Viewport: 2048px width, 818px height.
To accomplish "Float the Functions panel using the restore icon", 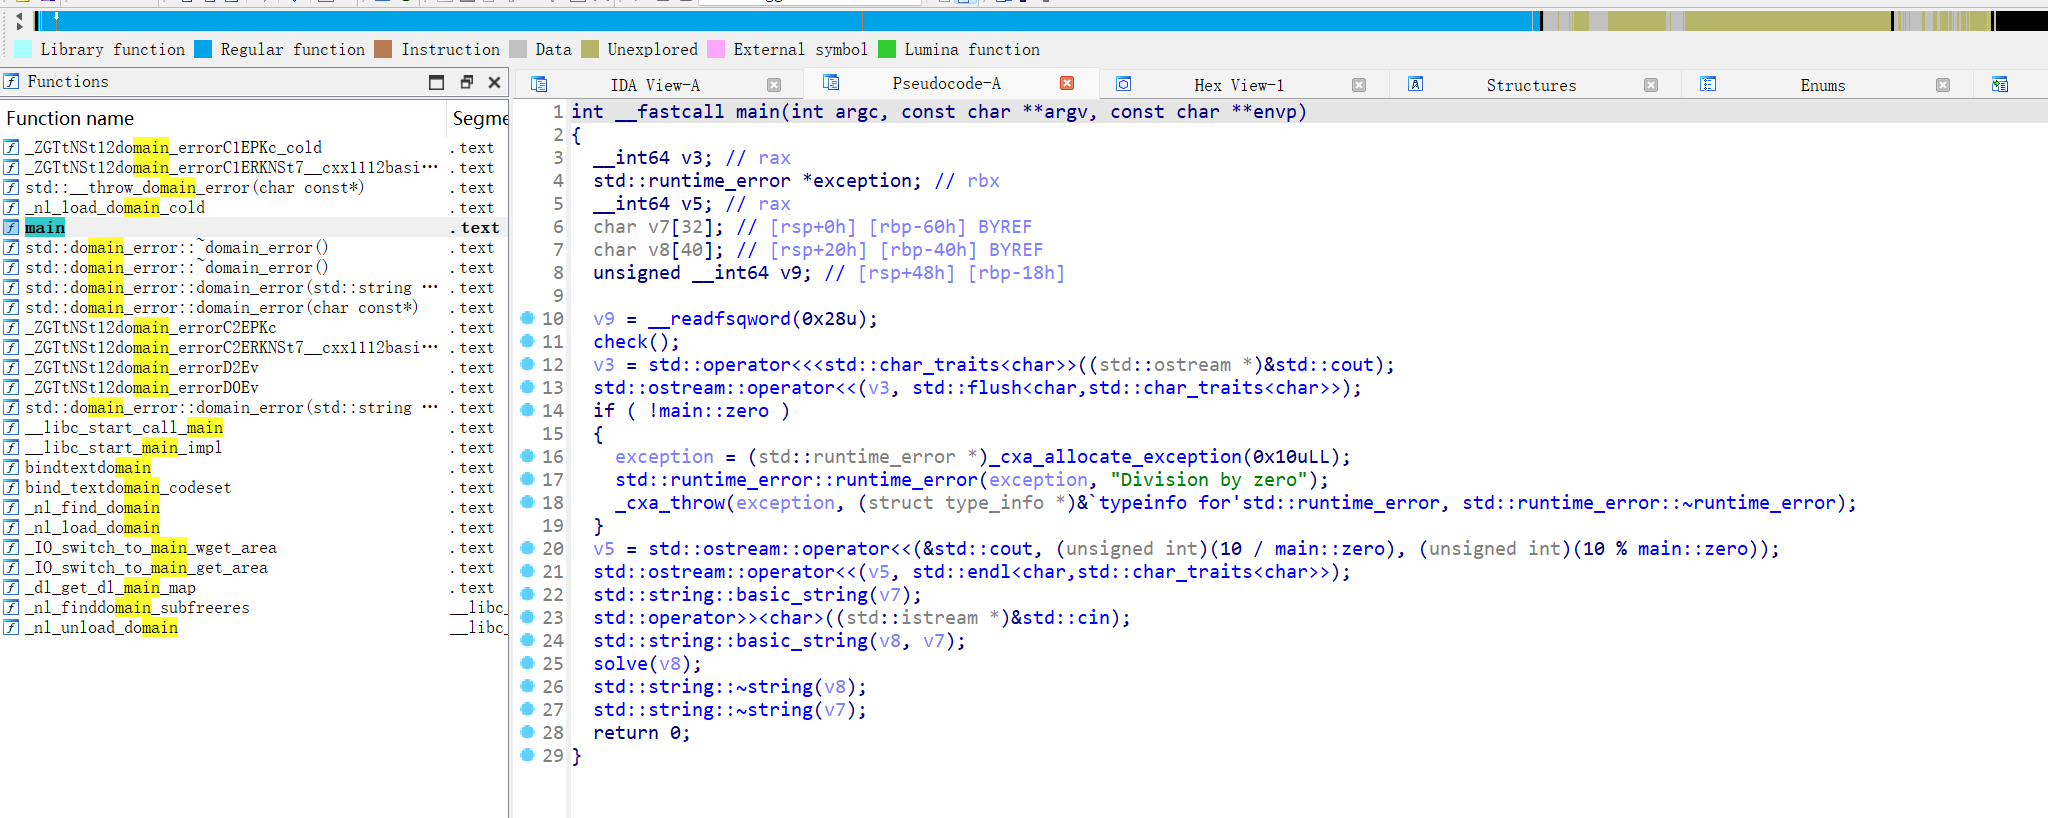I will click(466, 82).
